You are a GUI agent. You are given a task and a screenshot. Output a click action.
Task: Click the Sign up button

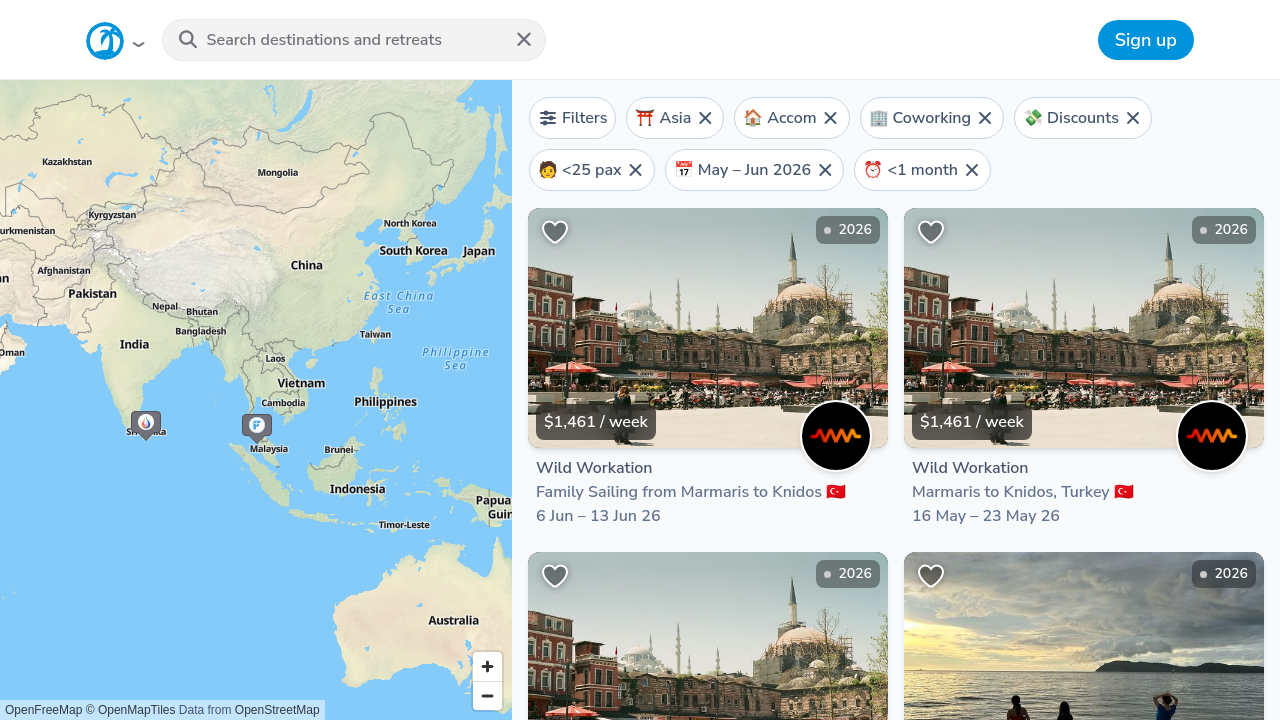(1146, 40)
